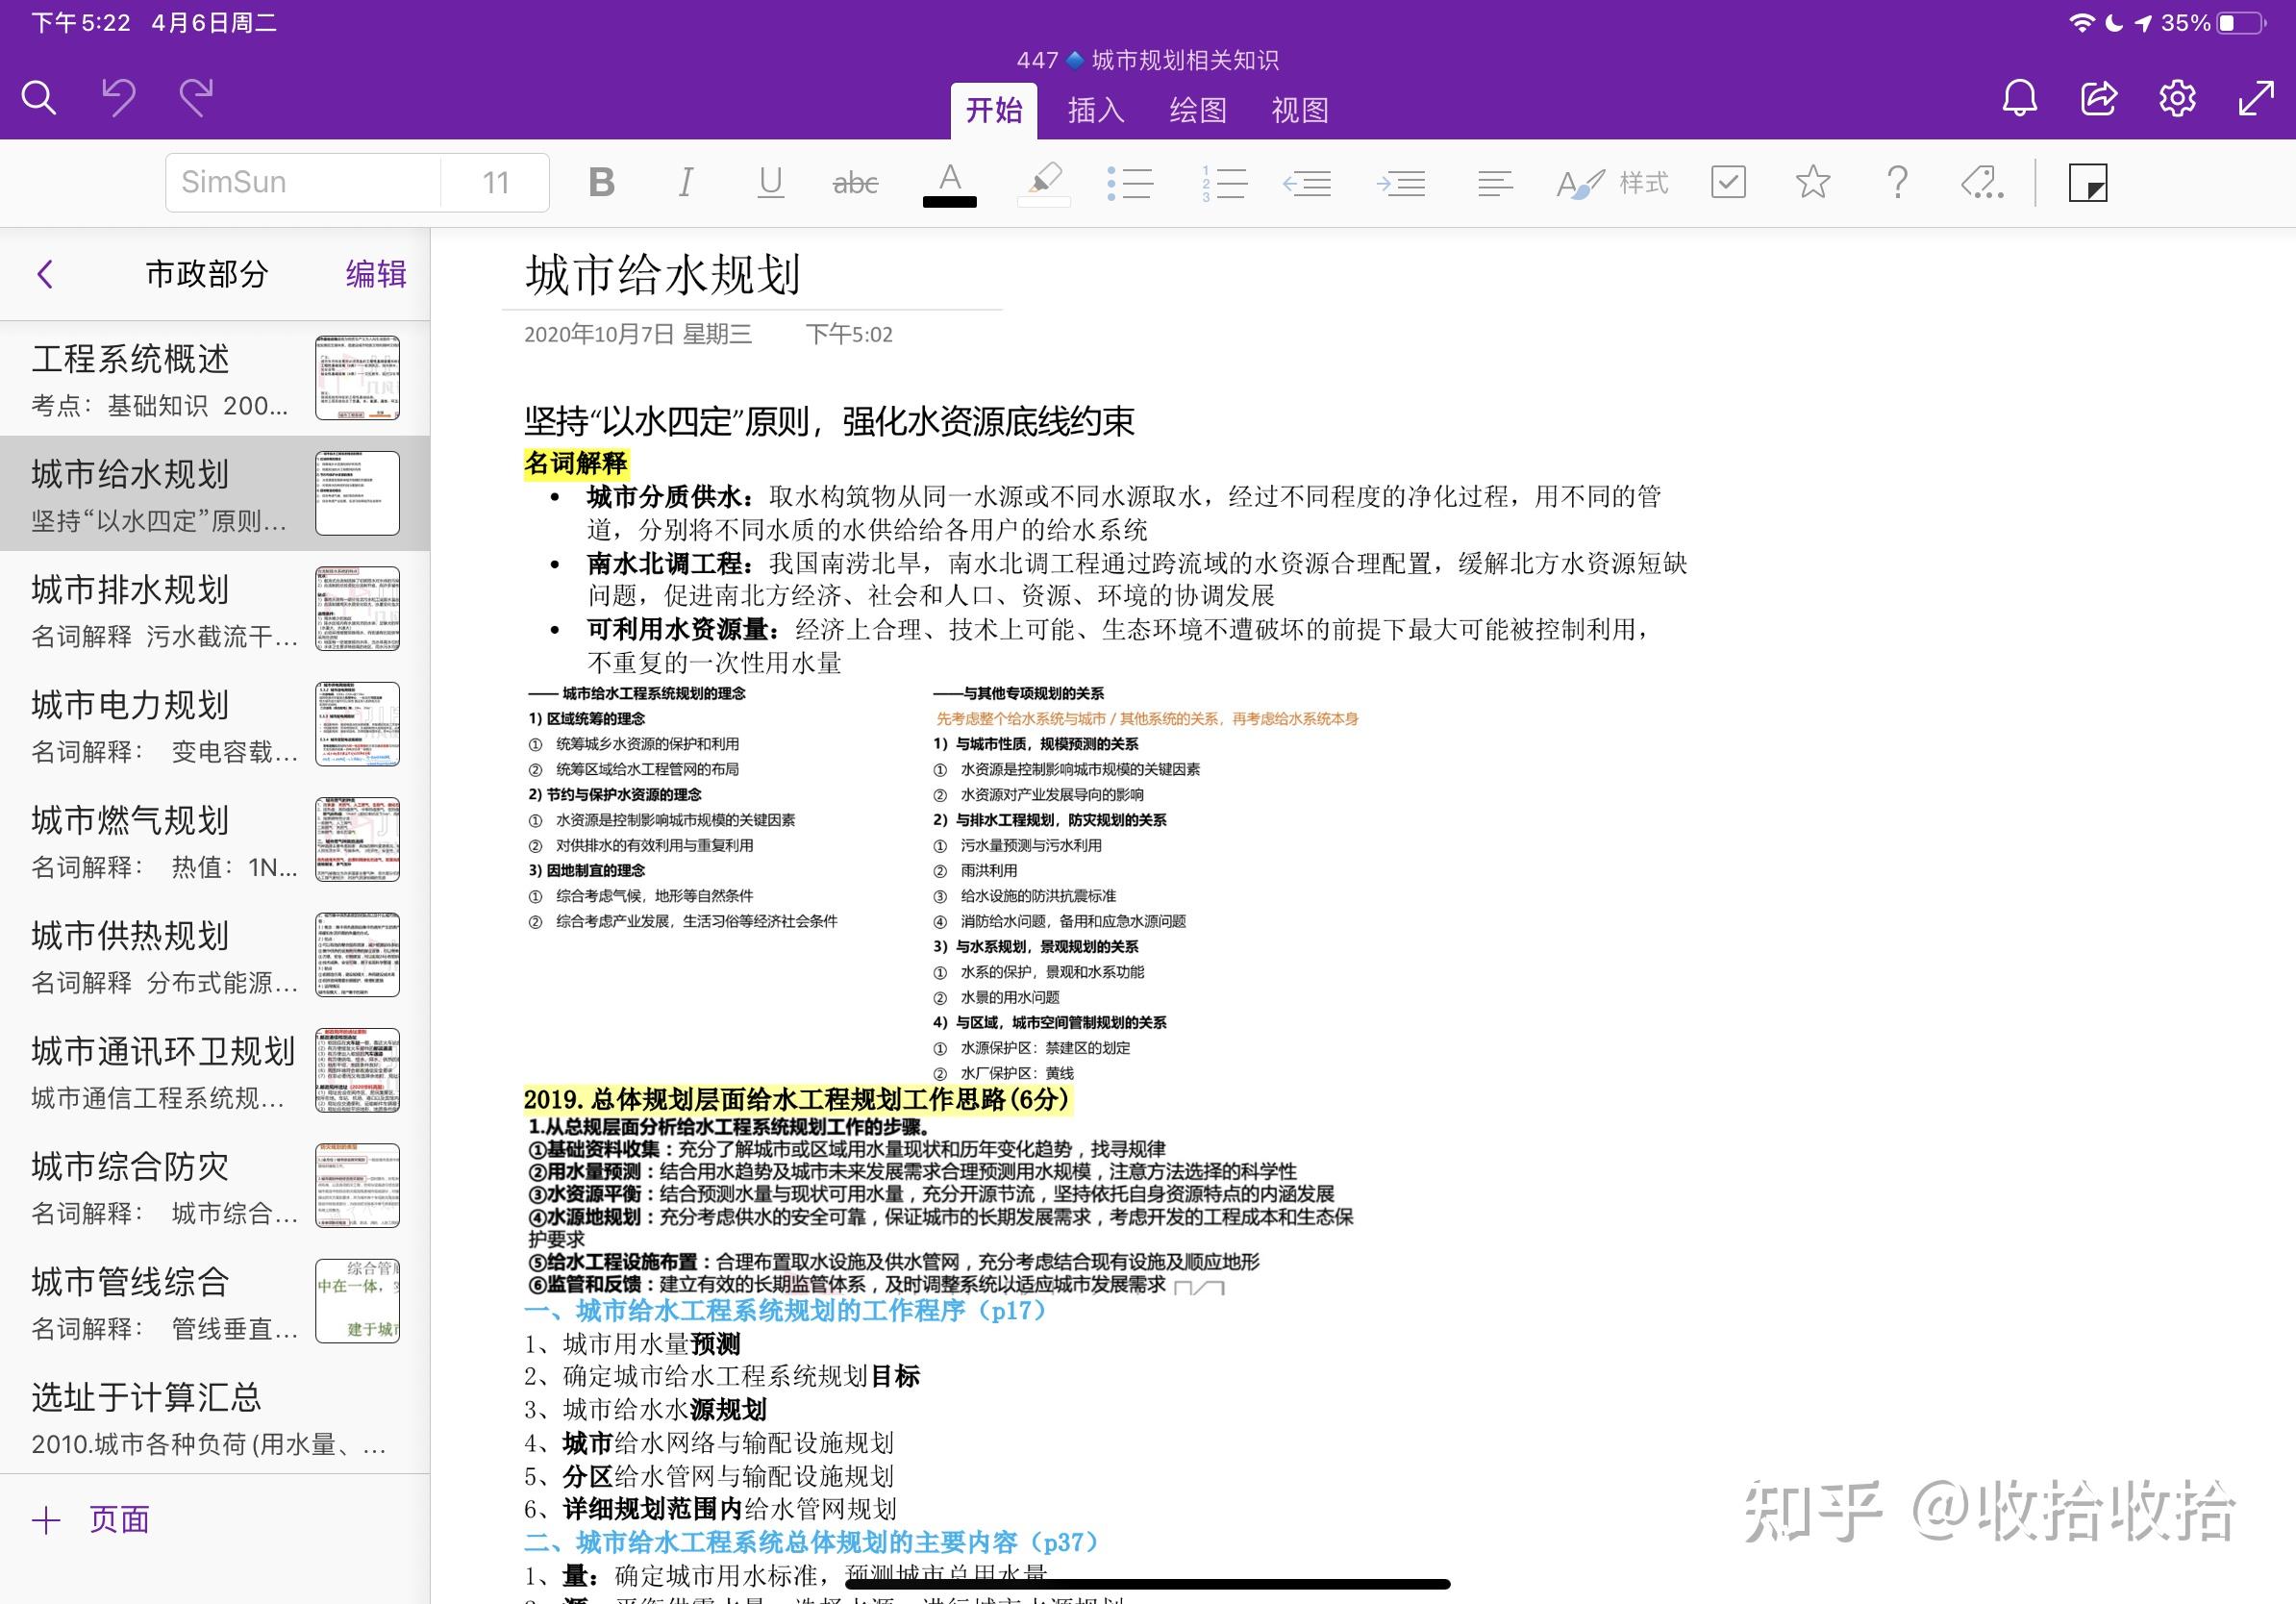
Task: Insert a to-do checkbox tag
Action: [x=1728, y=182]
